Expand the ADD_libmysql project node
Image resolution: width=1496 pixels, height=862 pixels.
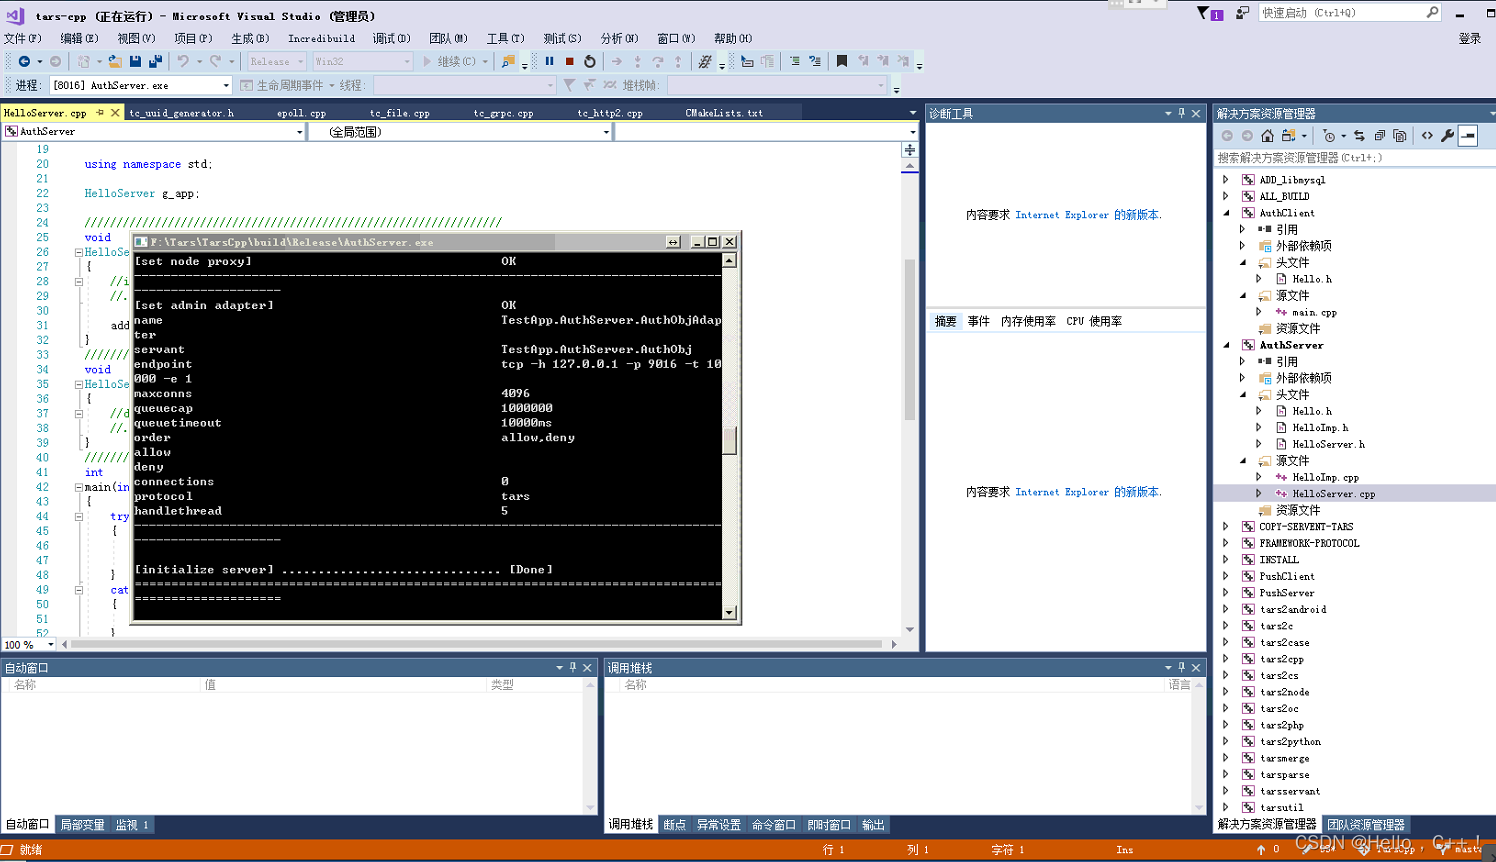tap(1226, 180)
